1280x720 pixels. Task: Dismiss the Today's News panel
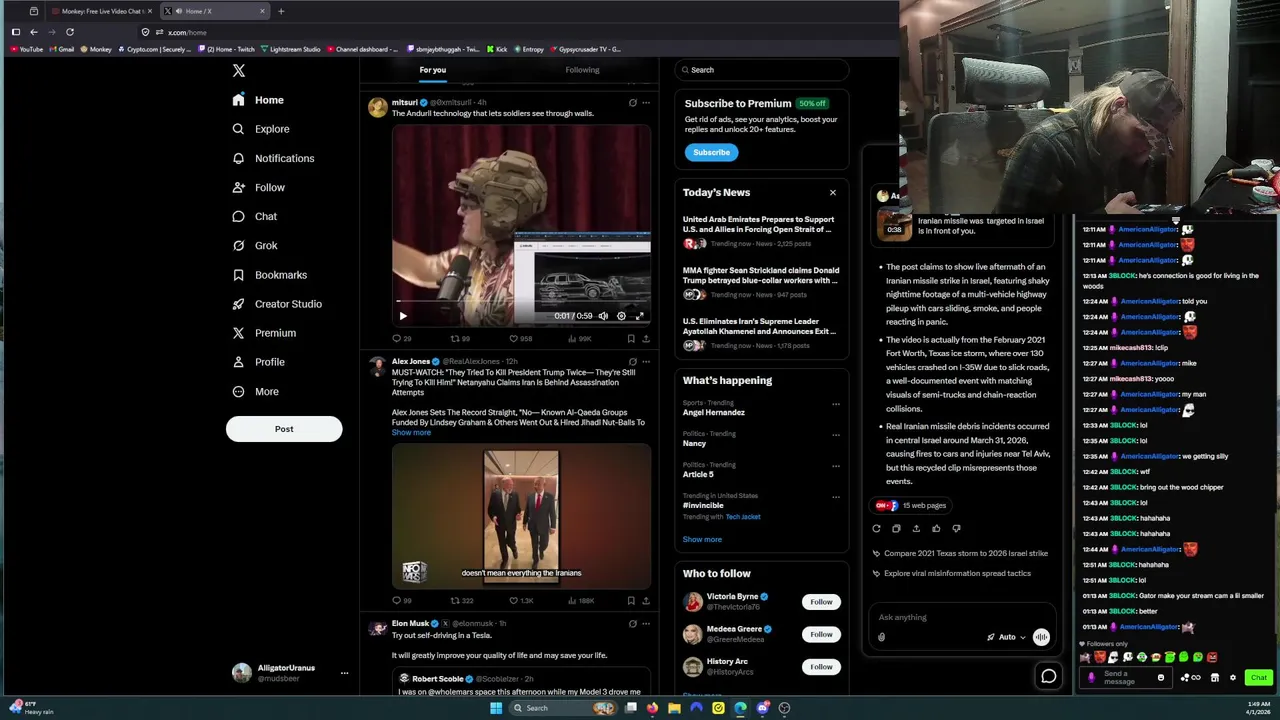tap(832, 192)
